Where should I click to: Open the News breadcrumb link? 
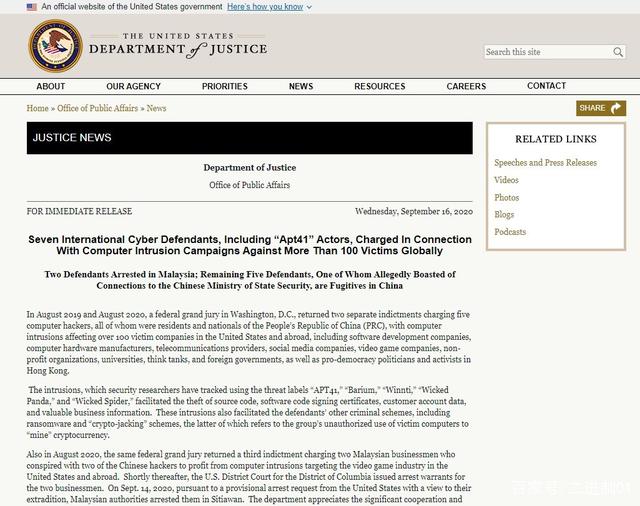click(156, 108)
